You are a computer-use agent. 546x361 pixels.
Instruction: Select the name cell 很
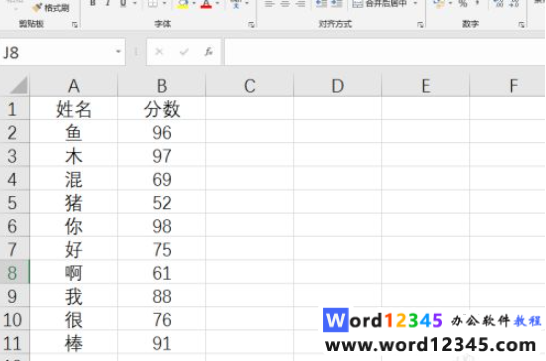pos(74,319)
